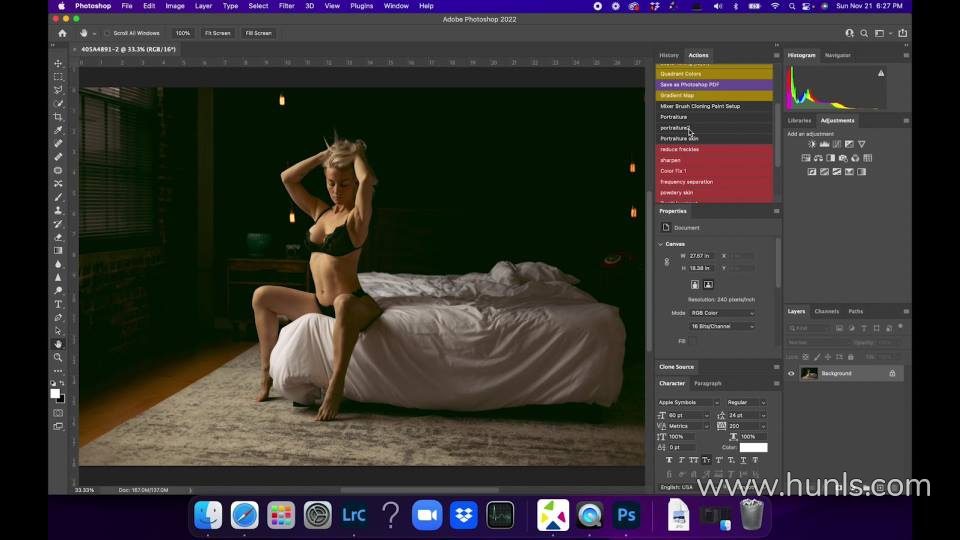Click the Fit Screen button

click(217, 33)
